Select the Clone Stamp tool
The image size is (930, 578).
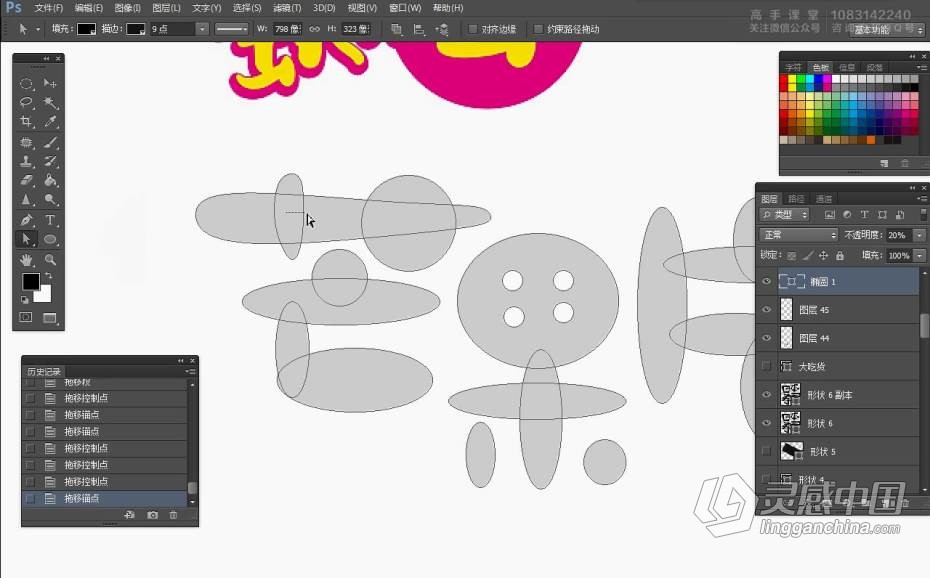click(26, 161)
